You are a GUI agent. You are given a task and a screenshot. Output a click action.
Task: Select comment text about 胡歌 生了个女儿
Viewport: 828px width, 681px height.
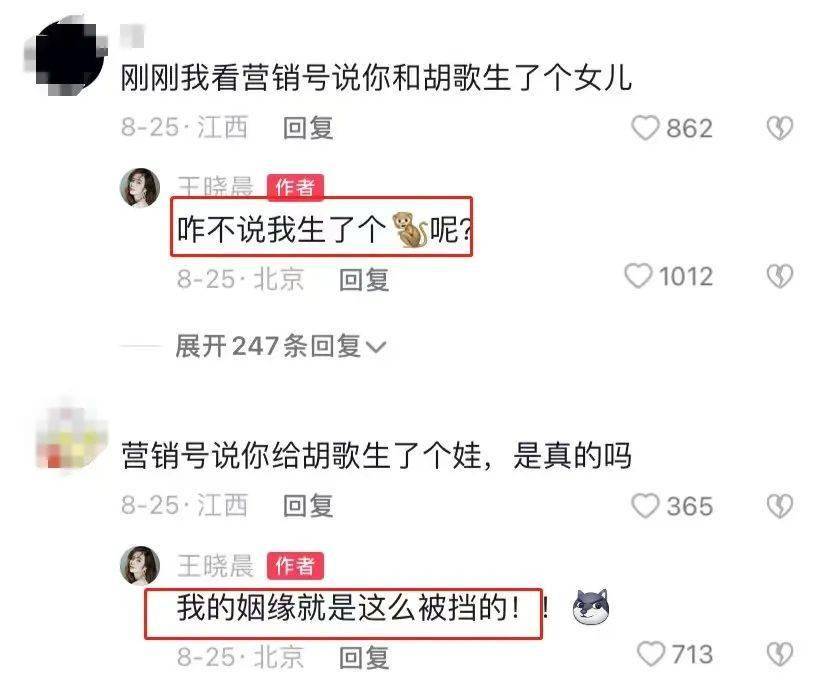coord(376,78)
